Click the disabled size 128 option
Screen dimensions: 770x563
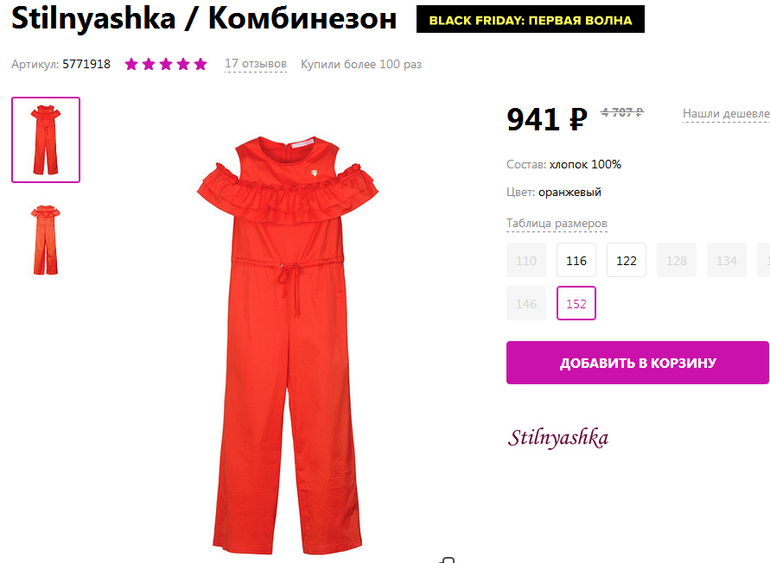(x=676, y=260)
